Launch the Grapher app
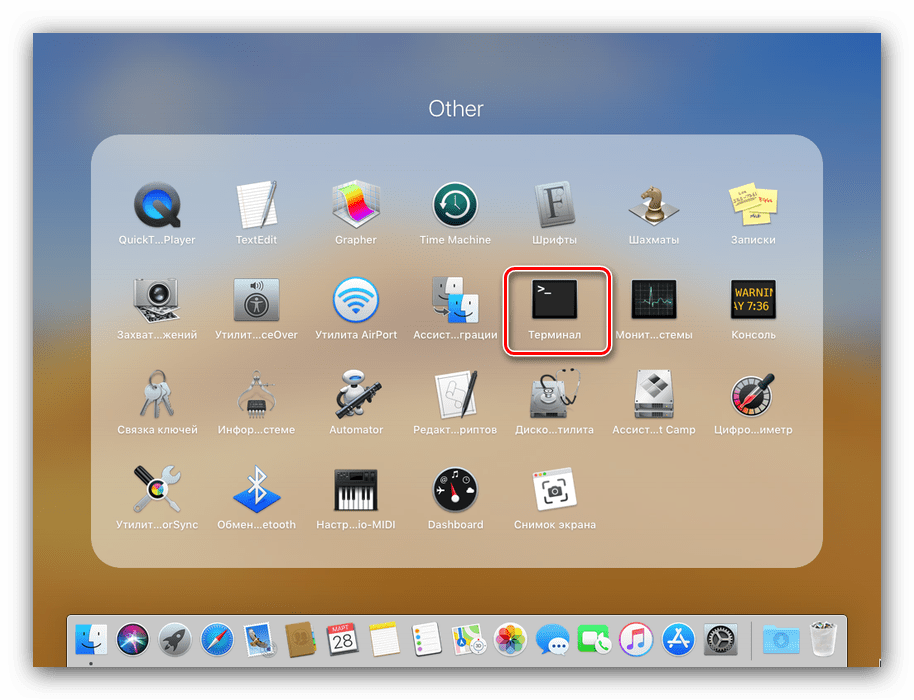The height and width of the screenshot is (700, 914). click(356, 205)
